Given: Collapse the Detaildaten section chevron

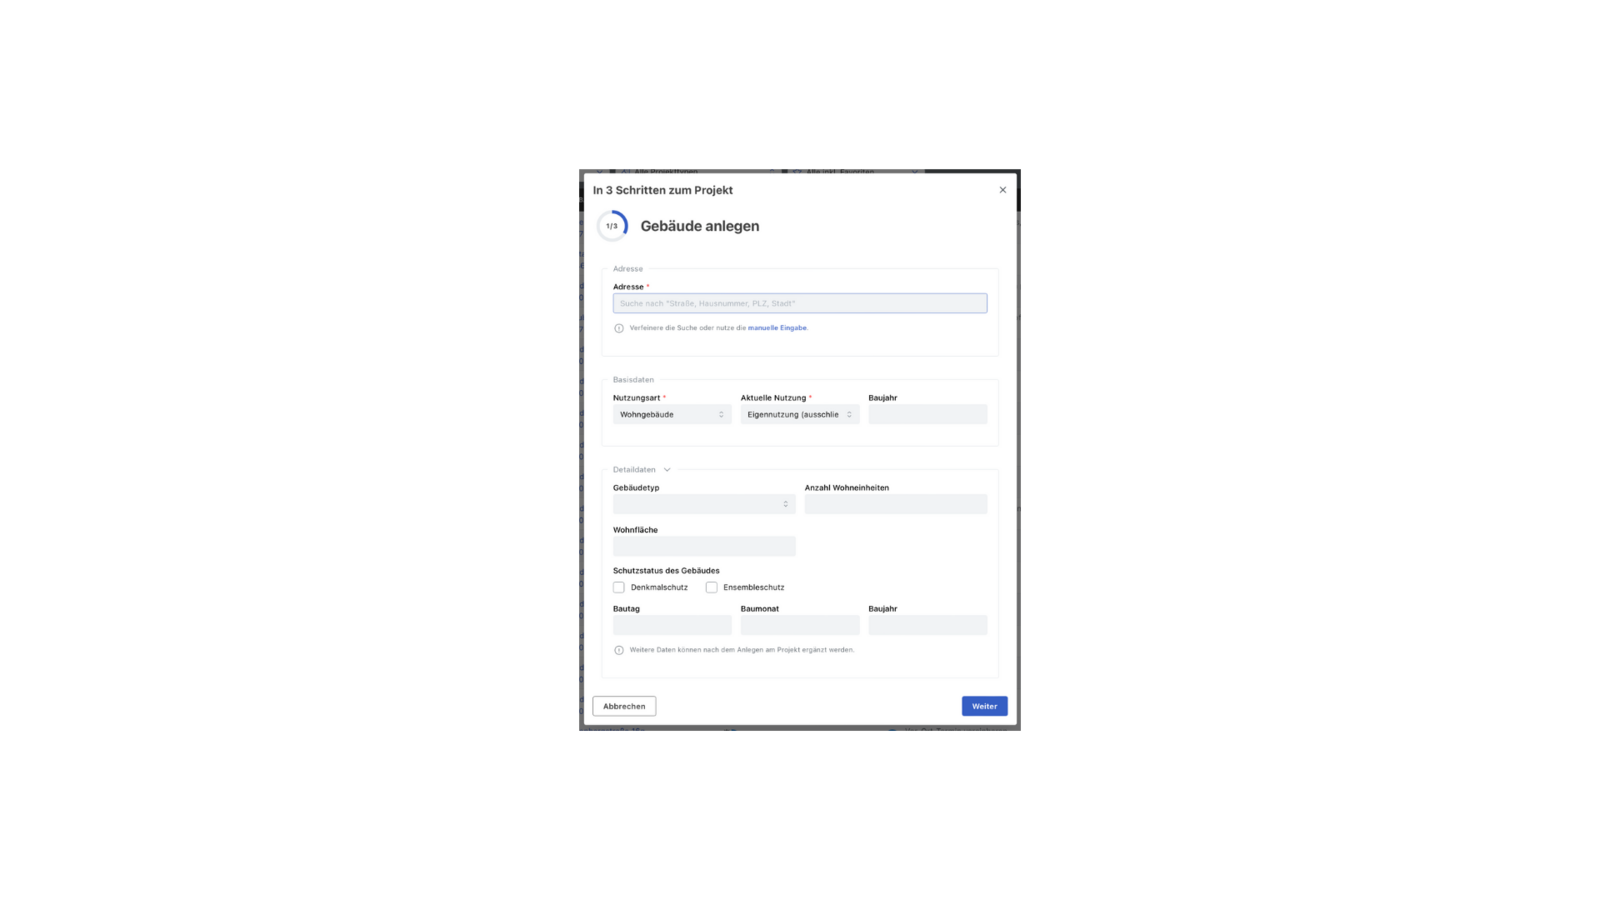Looking at the screenshot, I should (667, 470).
